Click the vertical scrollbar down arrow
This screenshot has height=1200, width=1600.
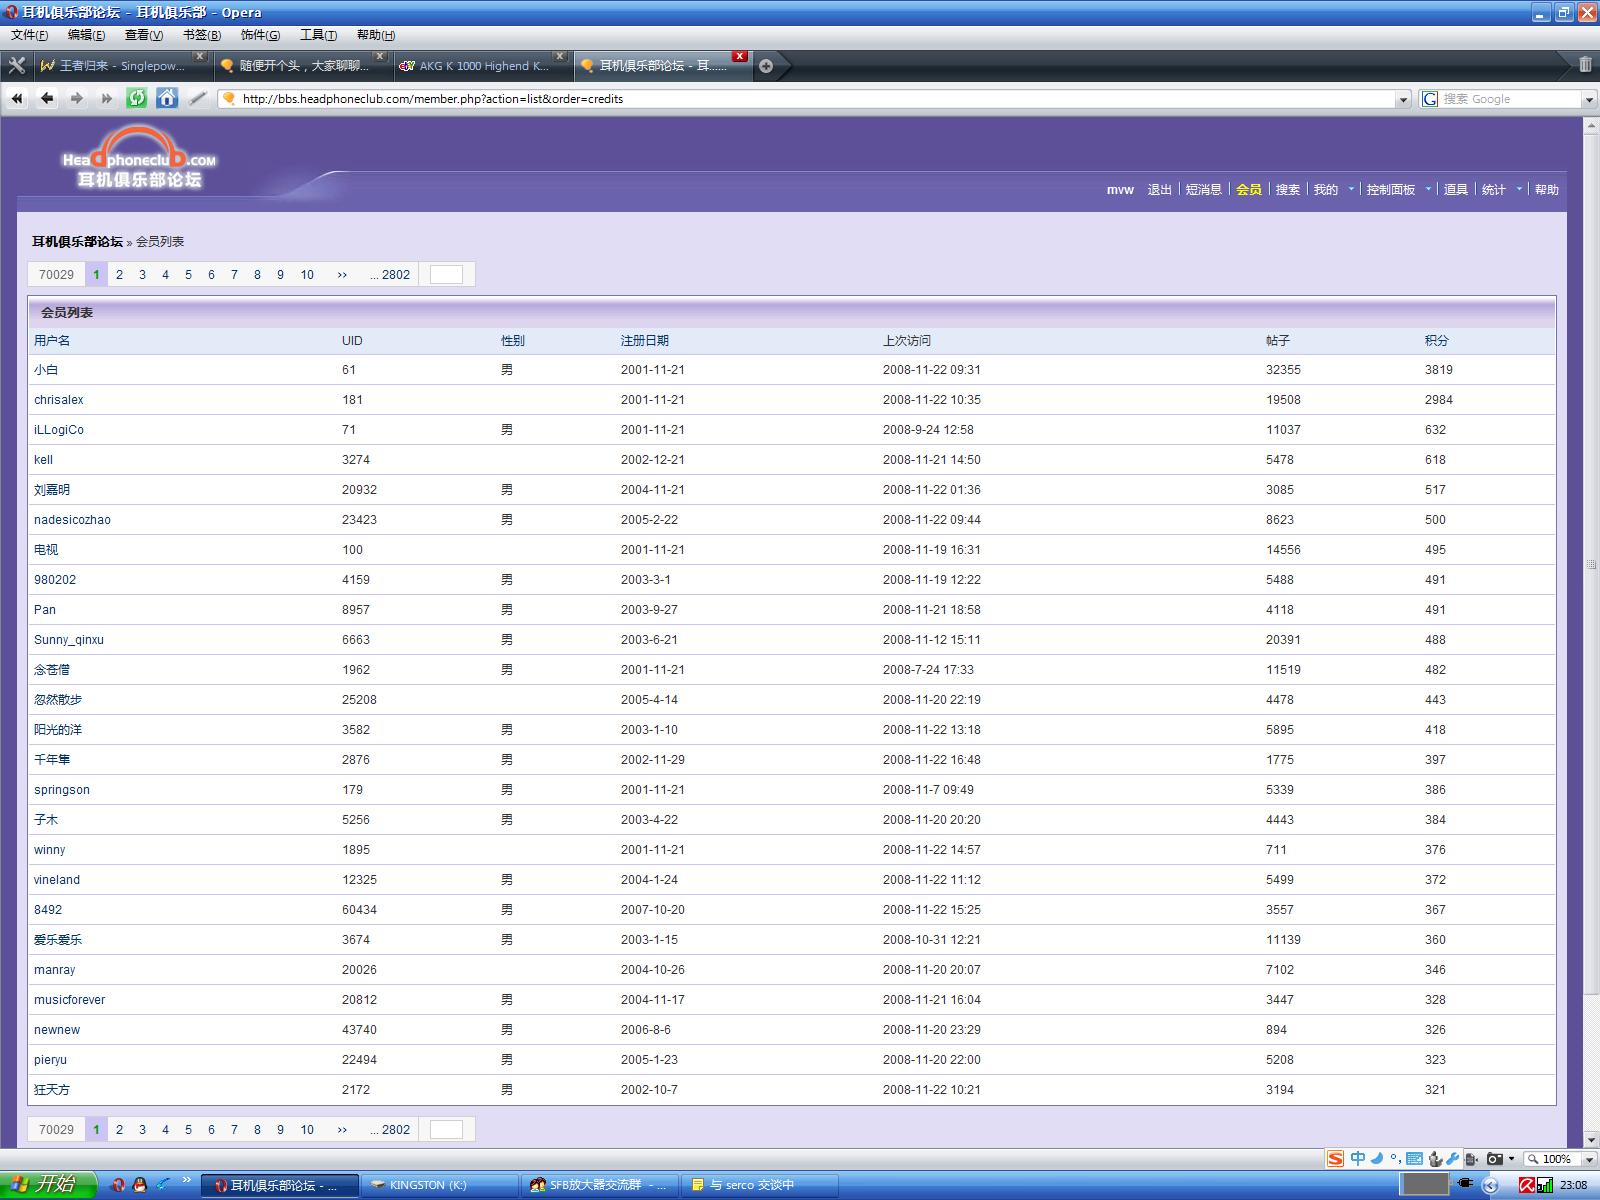1591,1139
